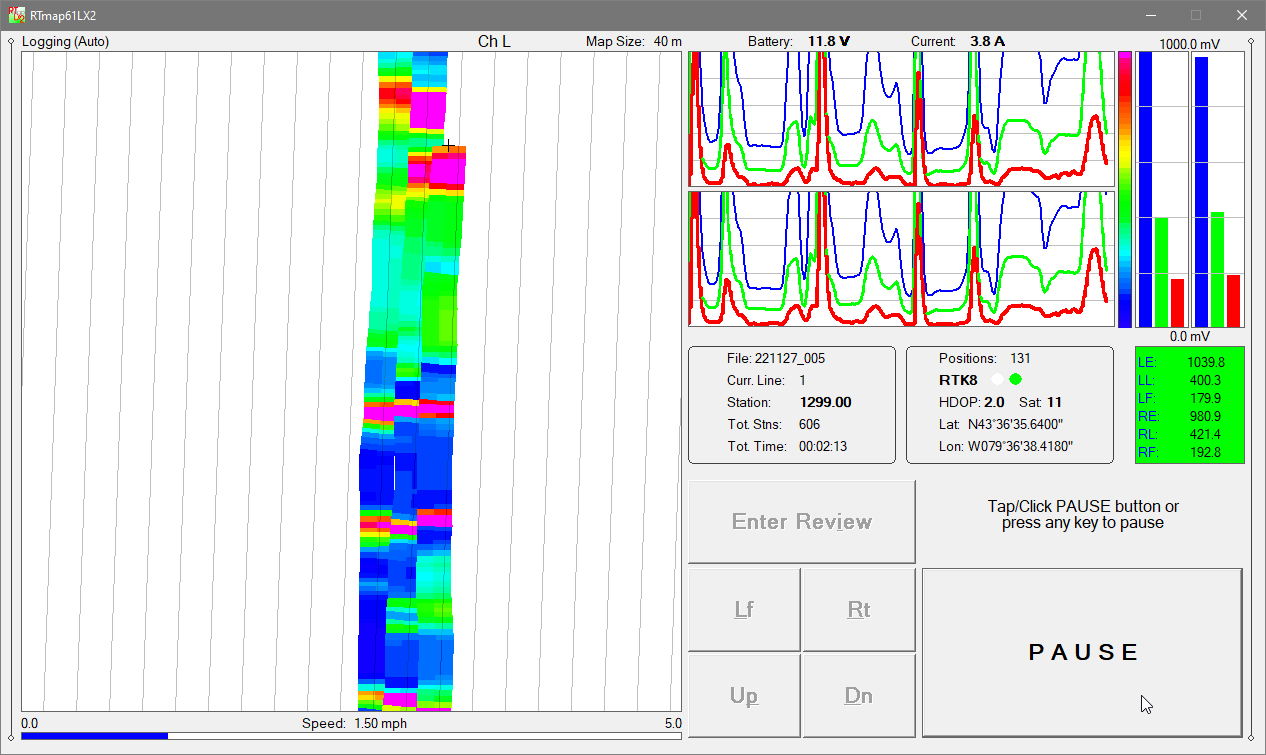Click the Rt direction button
Viewport: 1266px width, 755px height.
tap(859, 609)
